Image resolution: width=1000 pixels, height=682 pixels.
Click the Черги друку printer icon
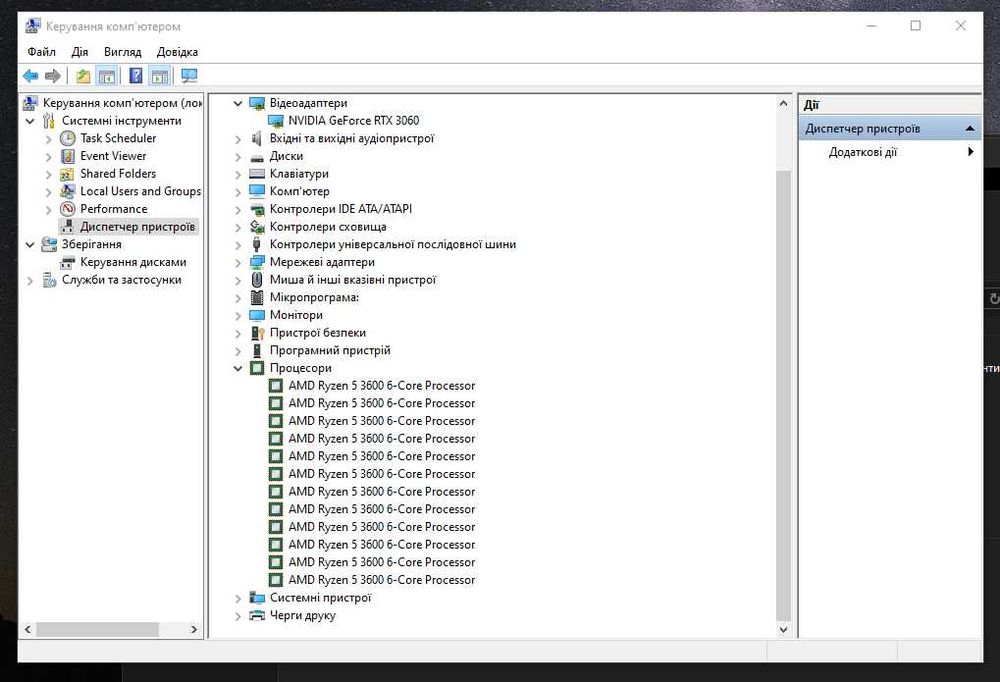click(257, 616)
